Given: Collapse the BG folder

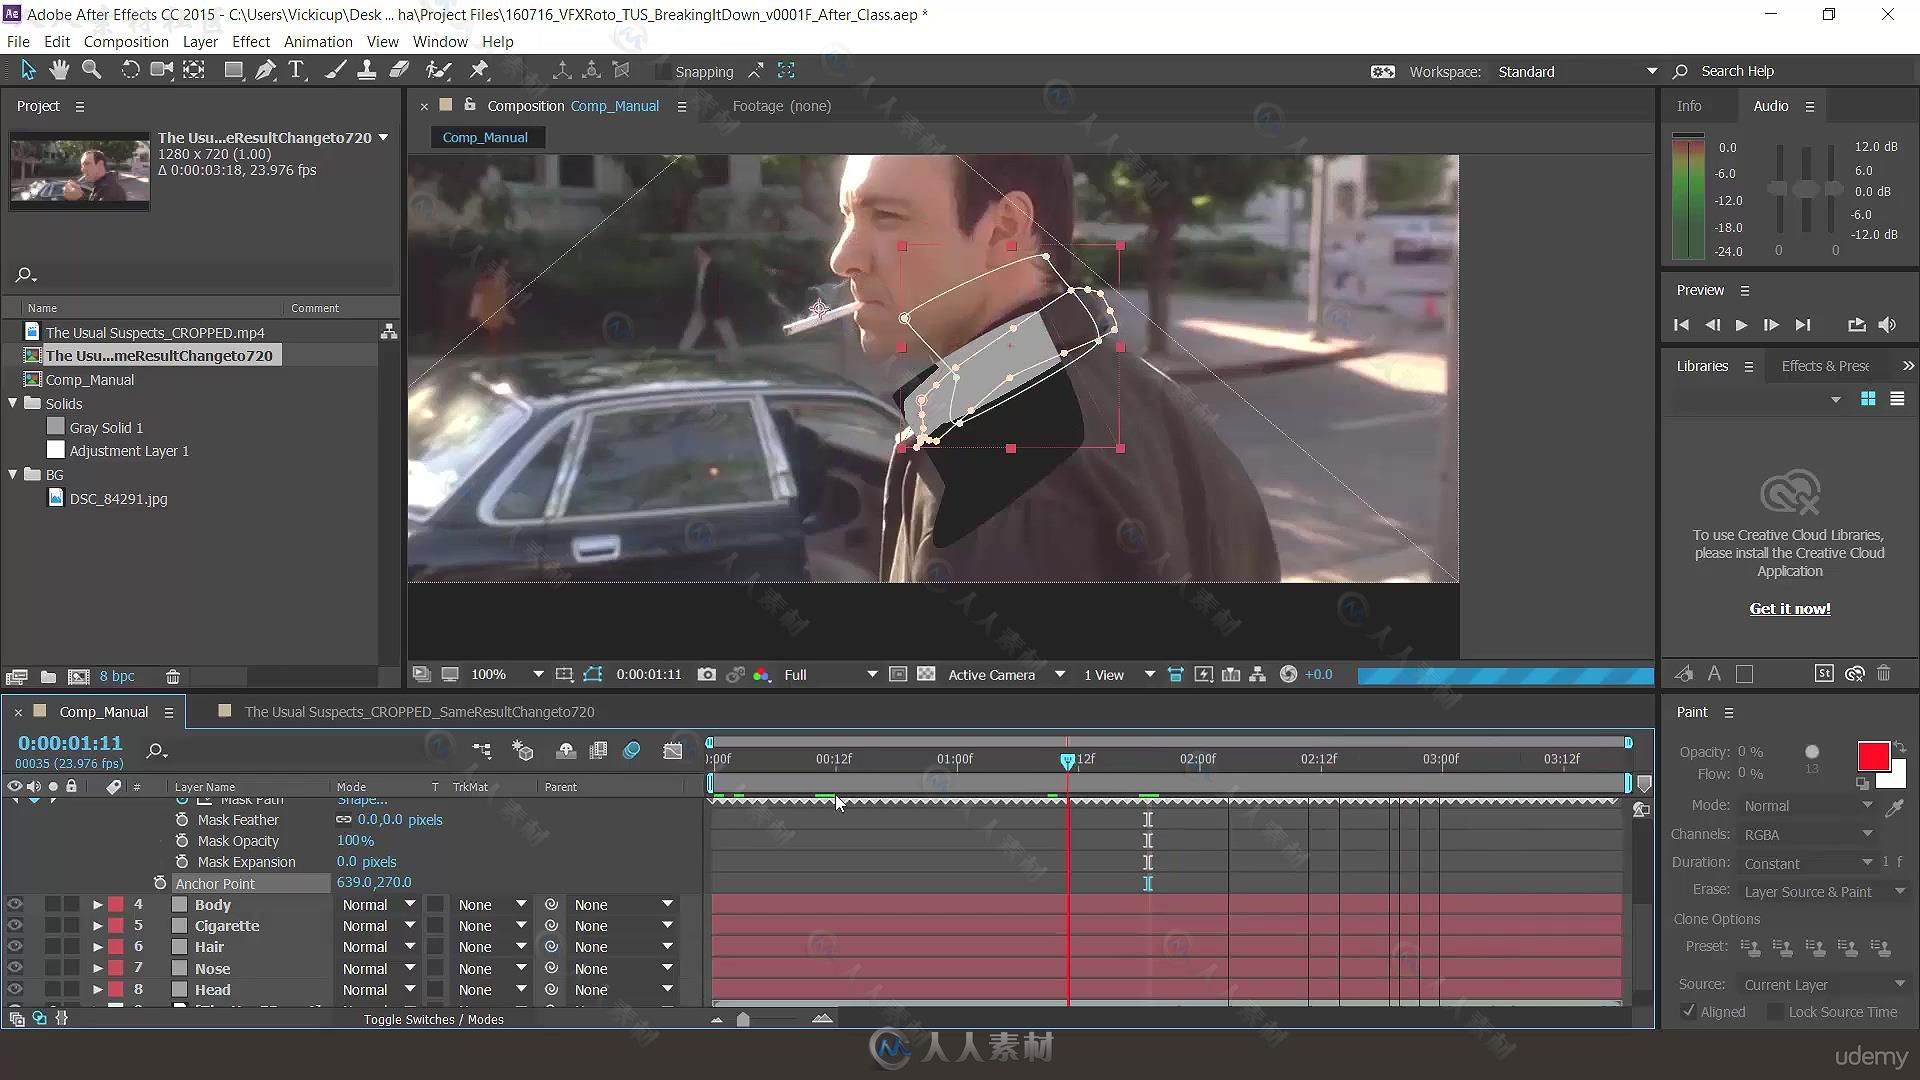Looking at the screenshot, I should pos(13,474).
